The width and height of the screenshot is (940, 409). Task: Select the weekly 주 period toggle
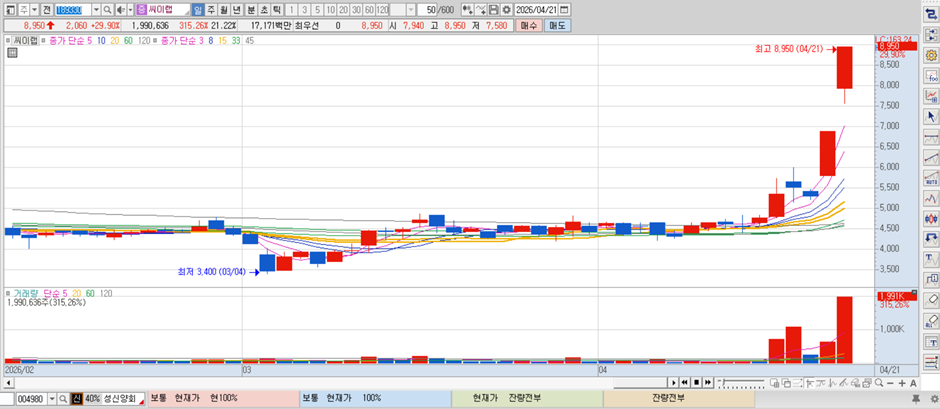coord(211,10)
